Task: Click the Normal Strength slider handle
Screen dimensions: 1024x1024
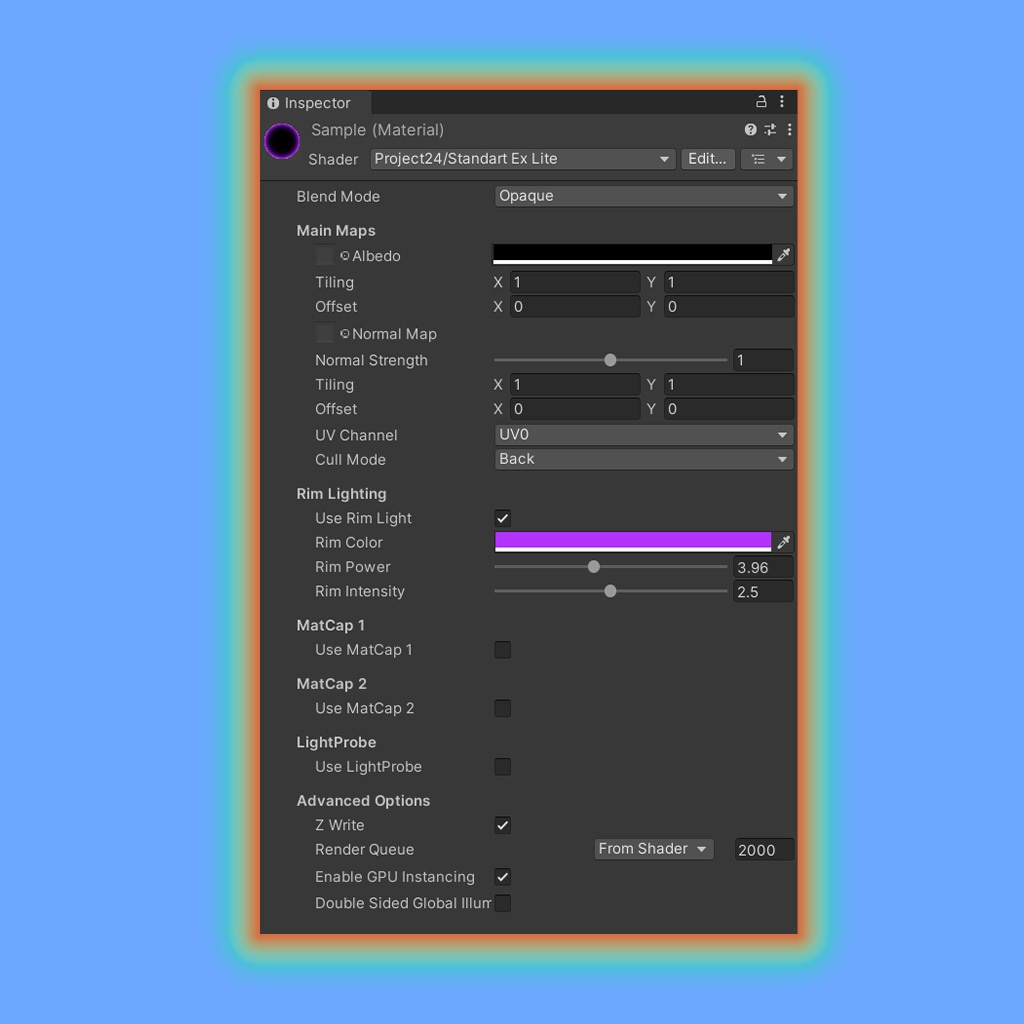Action: 610,360
